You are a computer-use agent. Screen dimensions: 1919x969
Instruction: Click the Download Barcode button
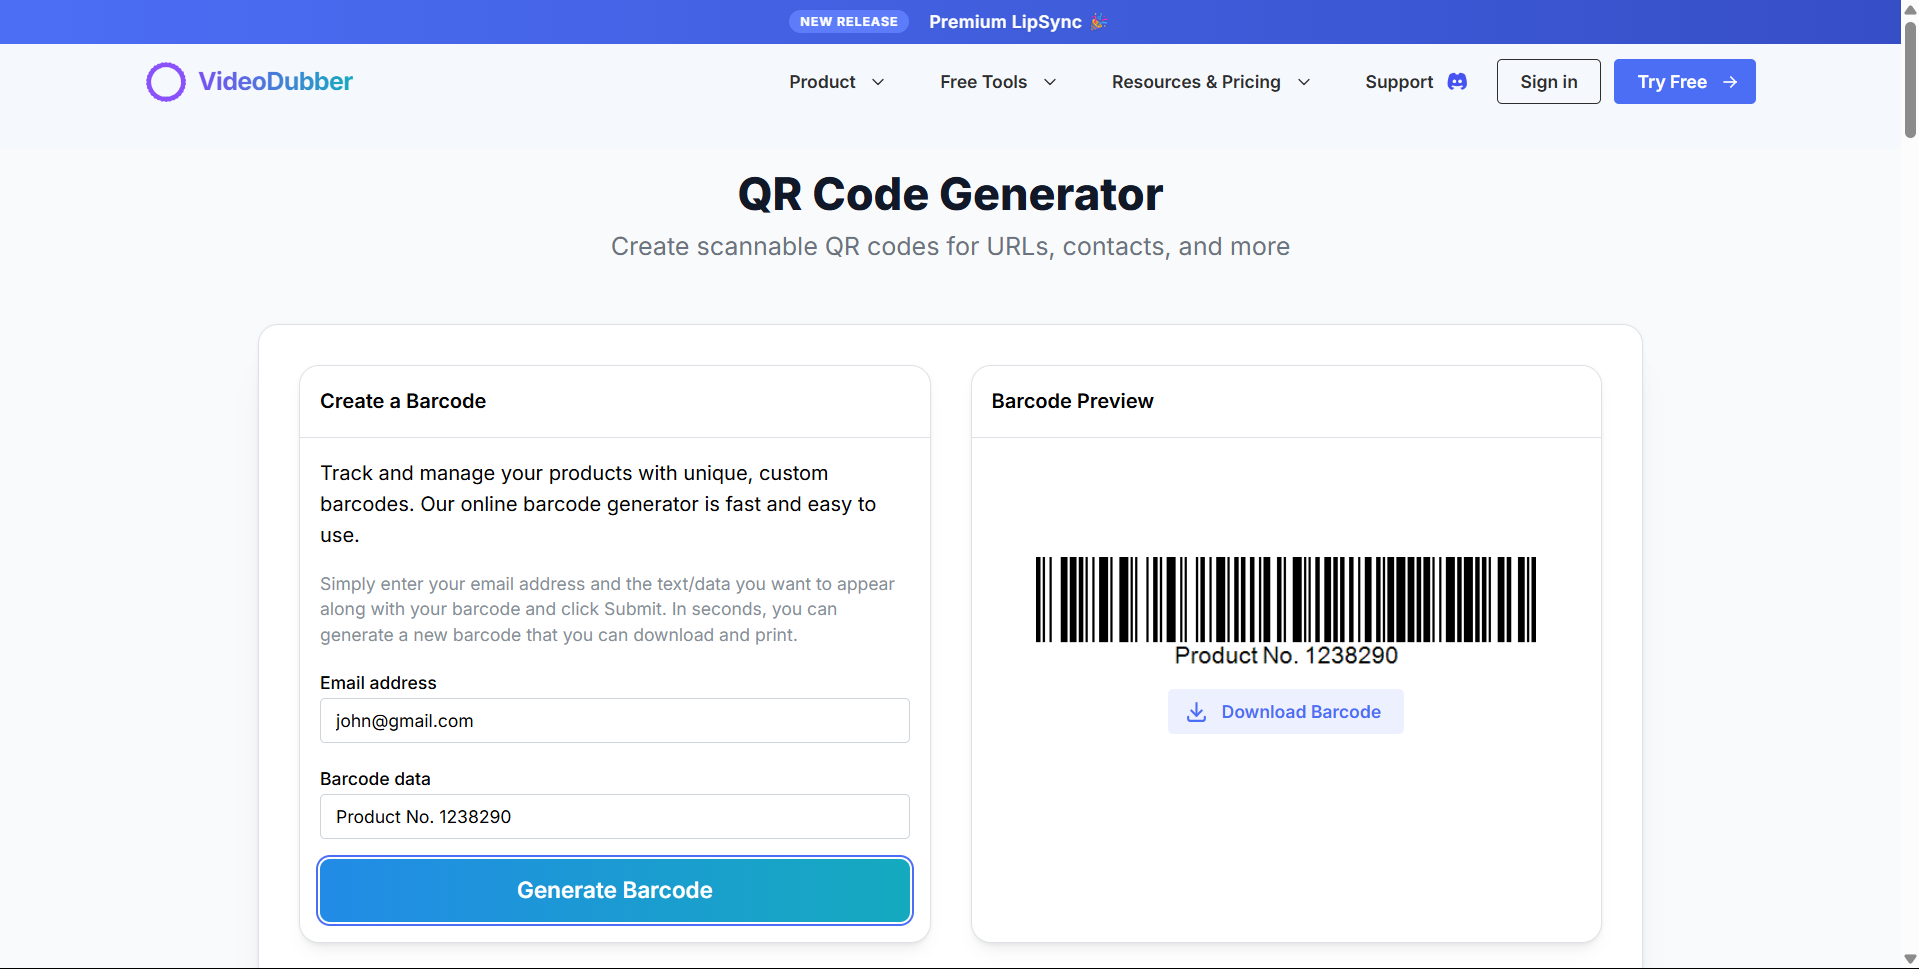(x=1285, y=711)
